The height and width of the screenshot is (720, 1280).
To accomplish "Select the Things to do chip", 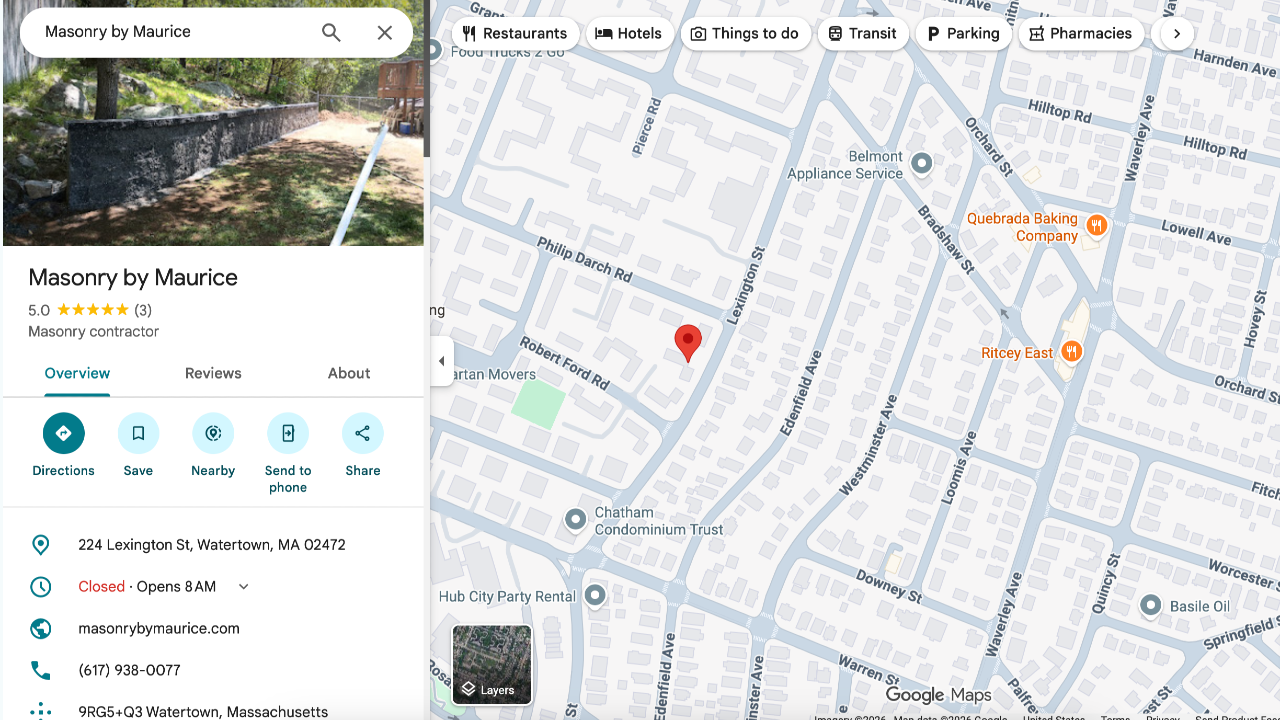I will 745,34.
